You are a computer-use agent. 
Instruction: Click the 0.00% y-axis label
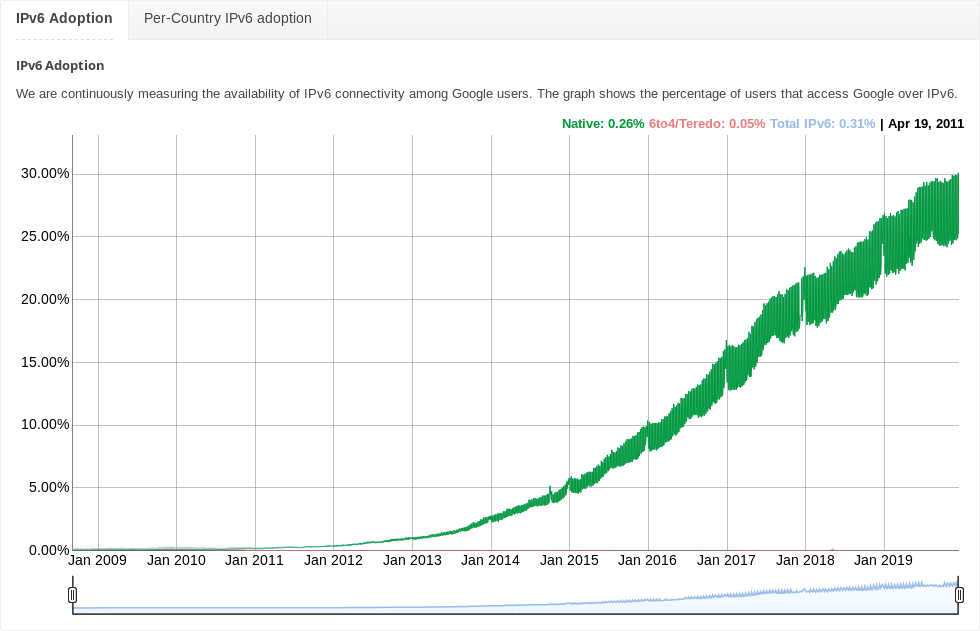pos(49,550)
